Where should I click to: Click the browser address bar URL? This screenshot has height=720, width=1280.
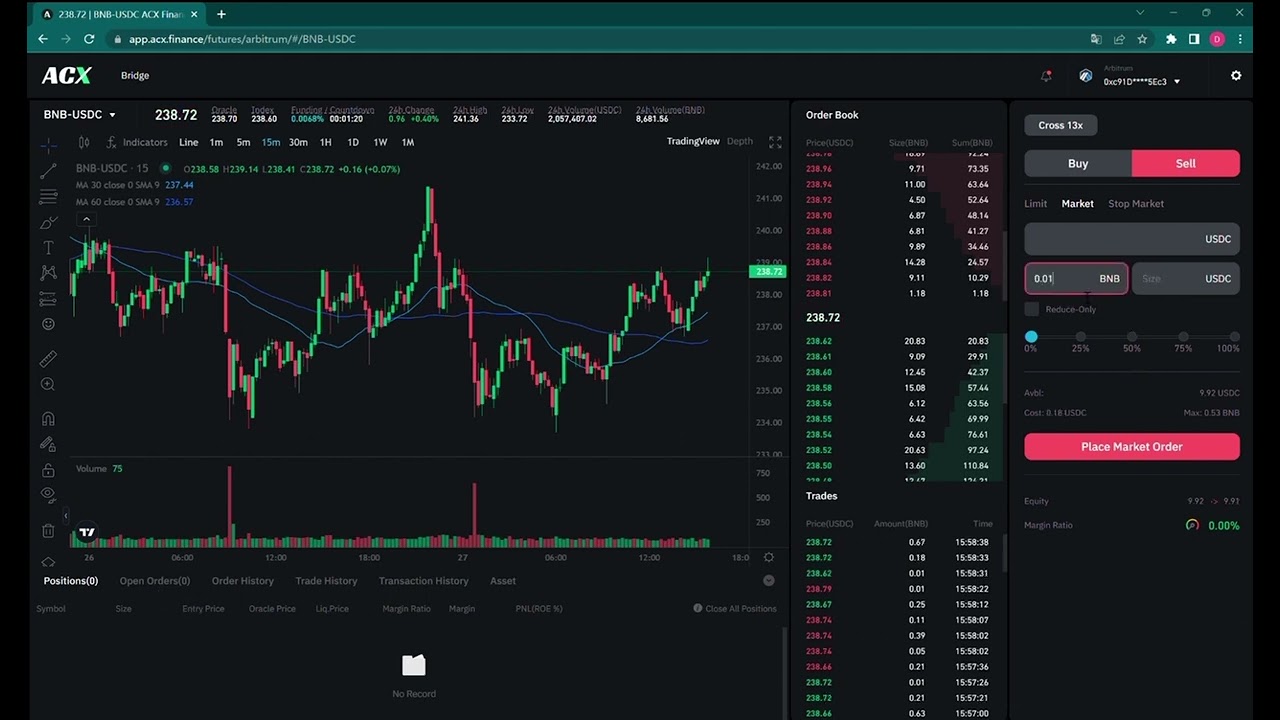(x=242, y=39)
